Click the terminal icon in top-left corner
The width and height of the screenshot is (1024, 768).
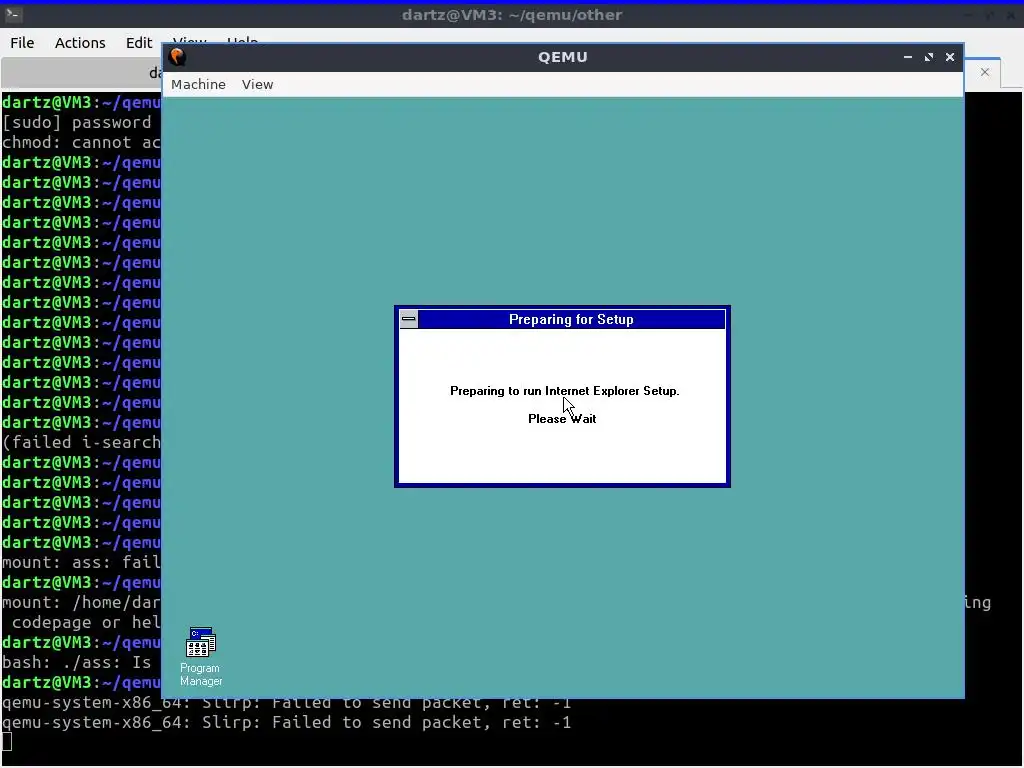13,14
